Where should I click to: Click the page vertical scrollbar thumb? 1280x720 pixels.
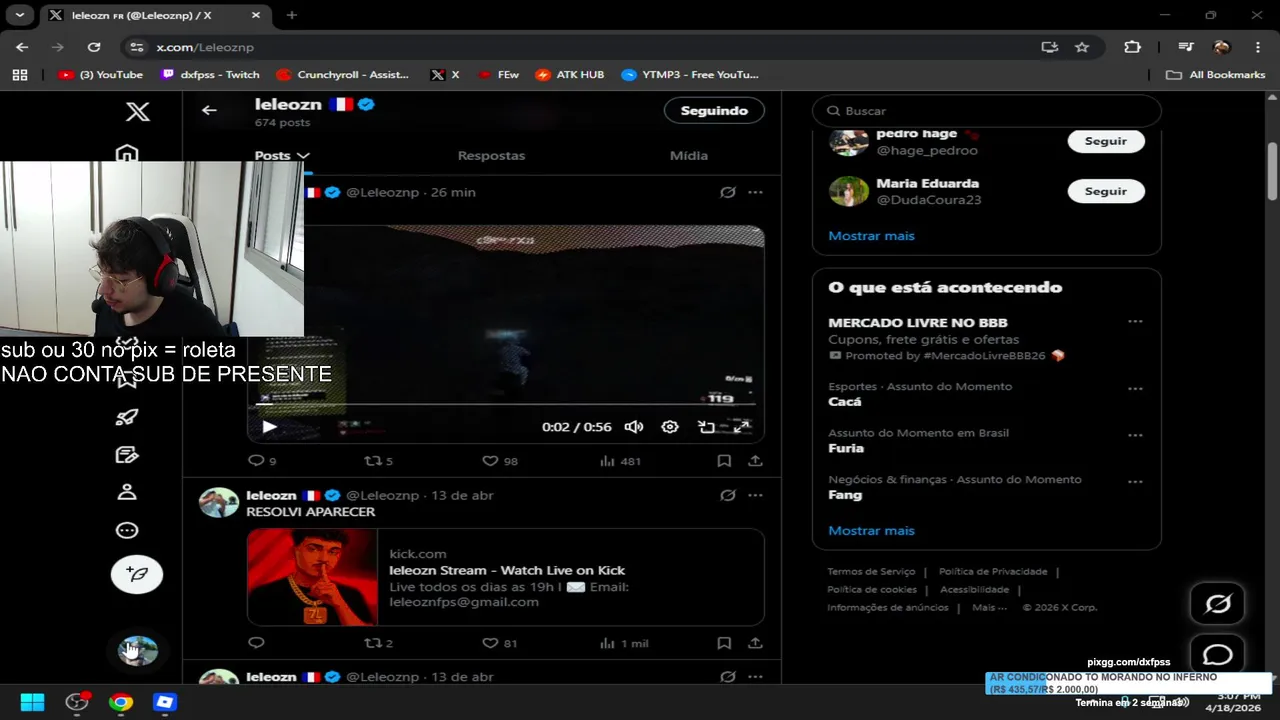click(x=1272, y=171)
